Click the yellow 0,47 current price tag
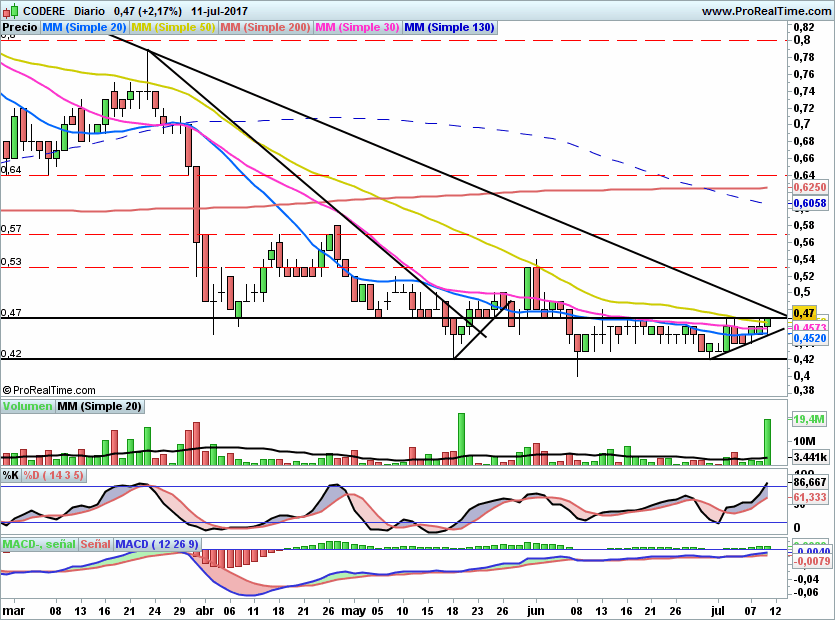 coord(804,313)
